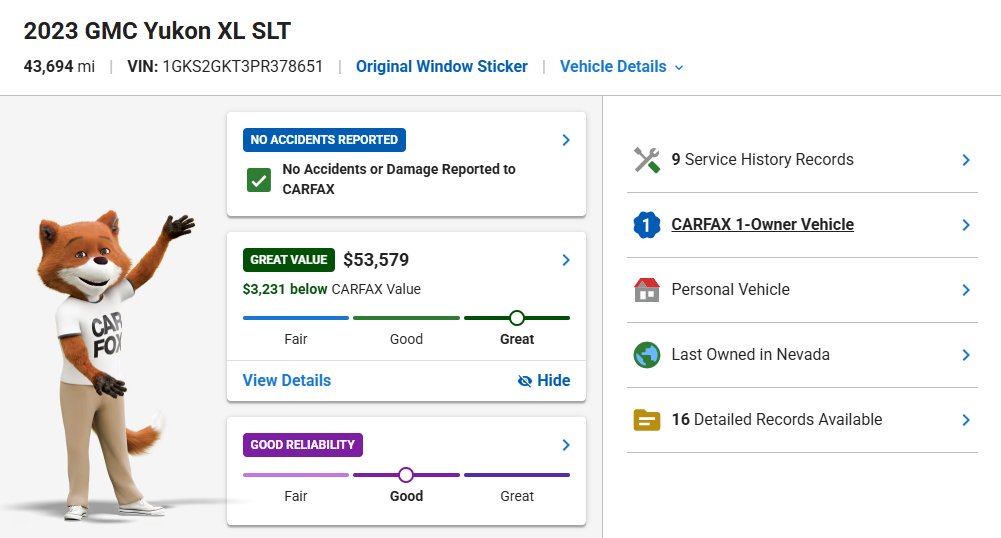Click the wrench Service History icon
The width and height of the screenshot is (1001, 538).
[647, 160]
